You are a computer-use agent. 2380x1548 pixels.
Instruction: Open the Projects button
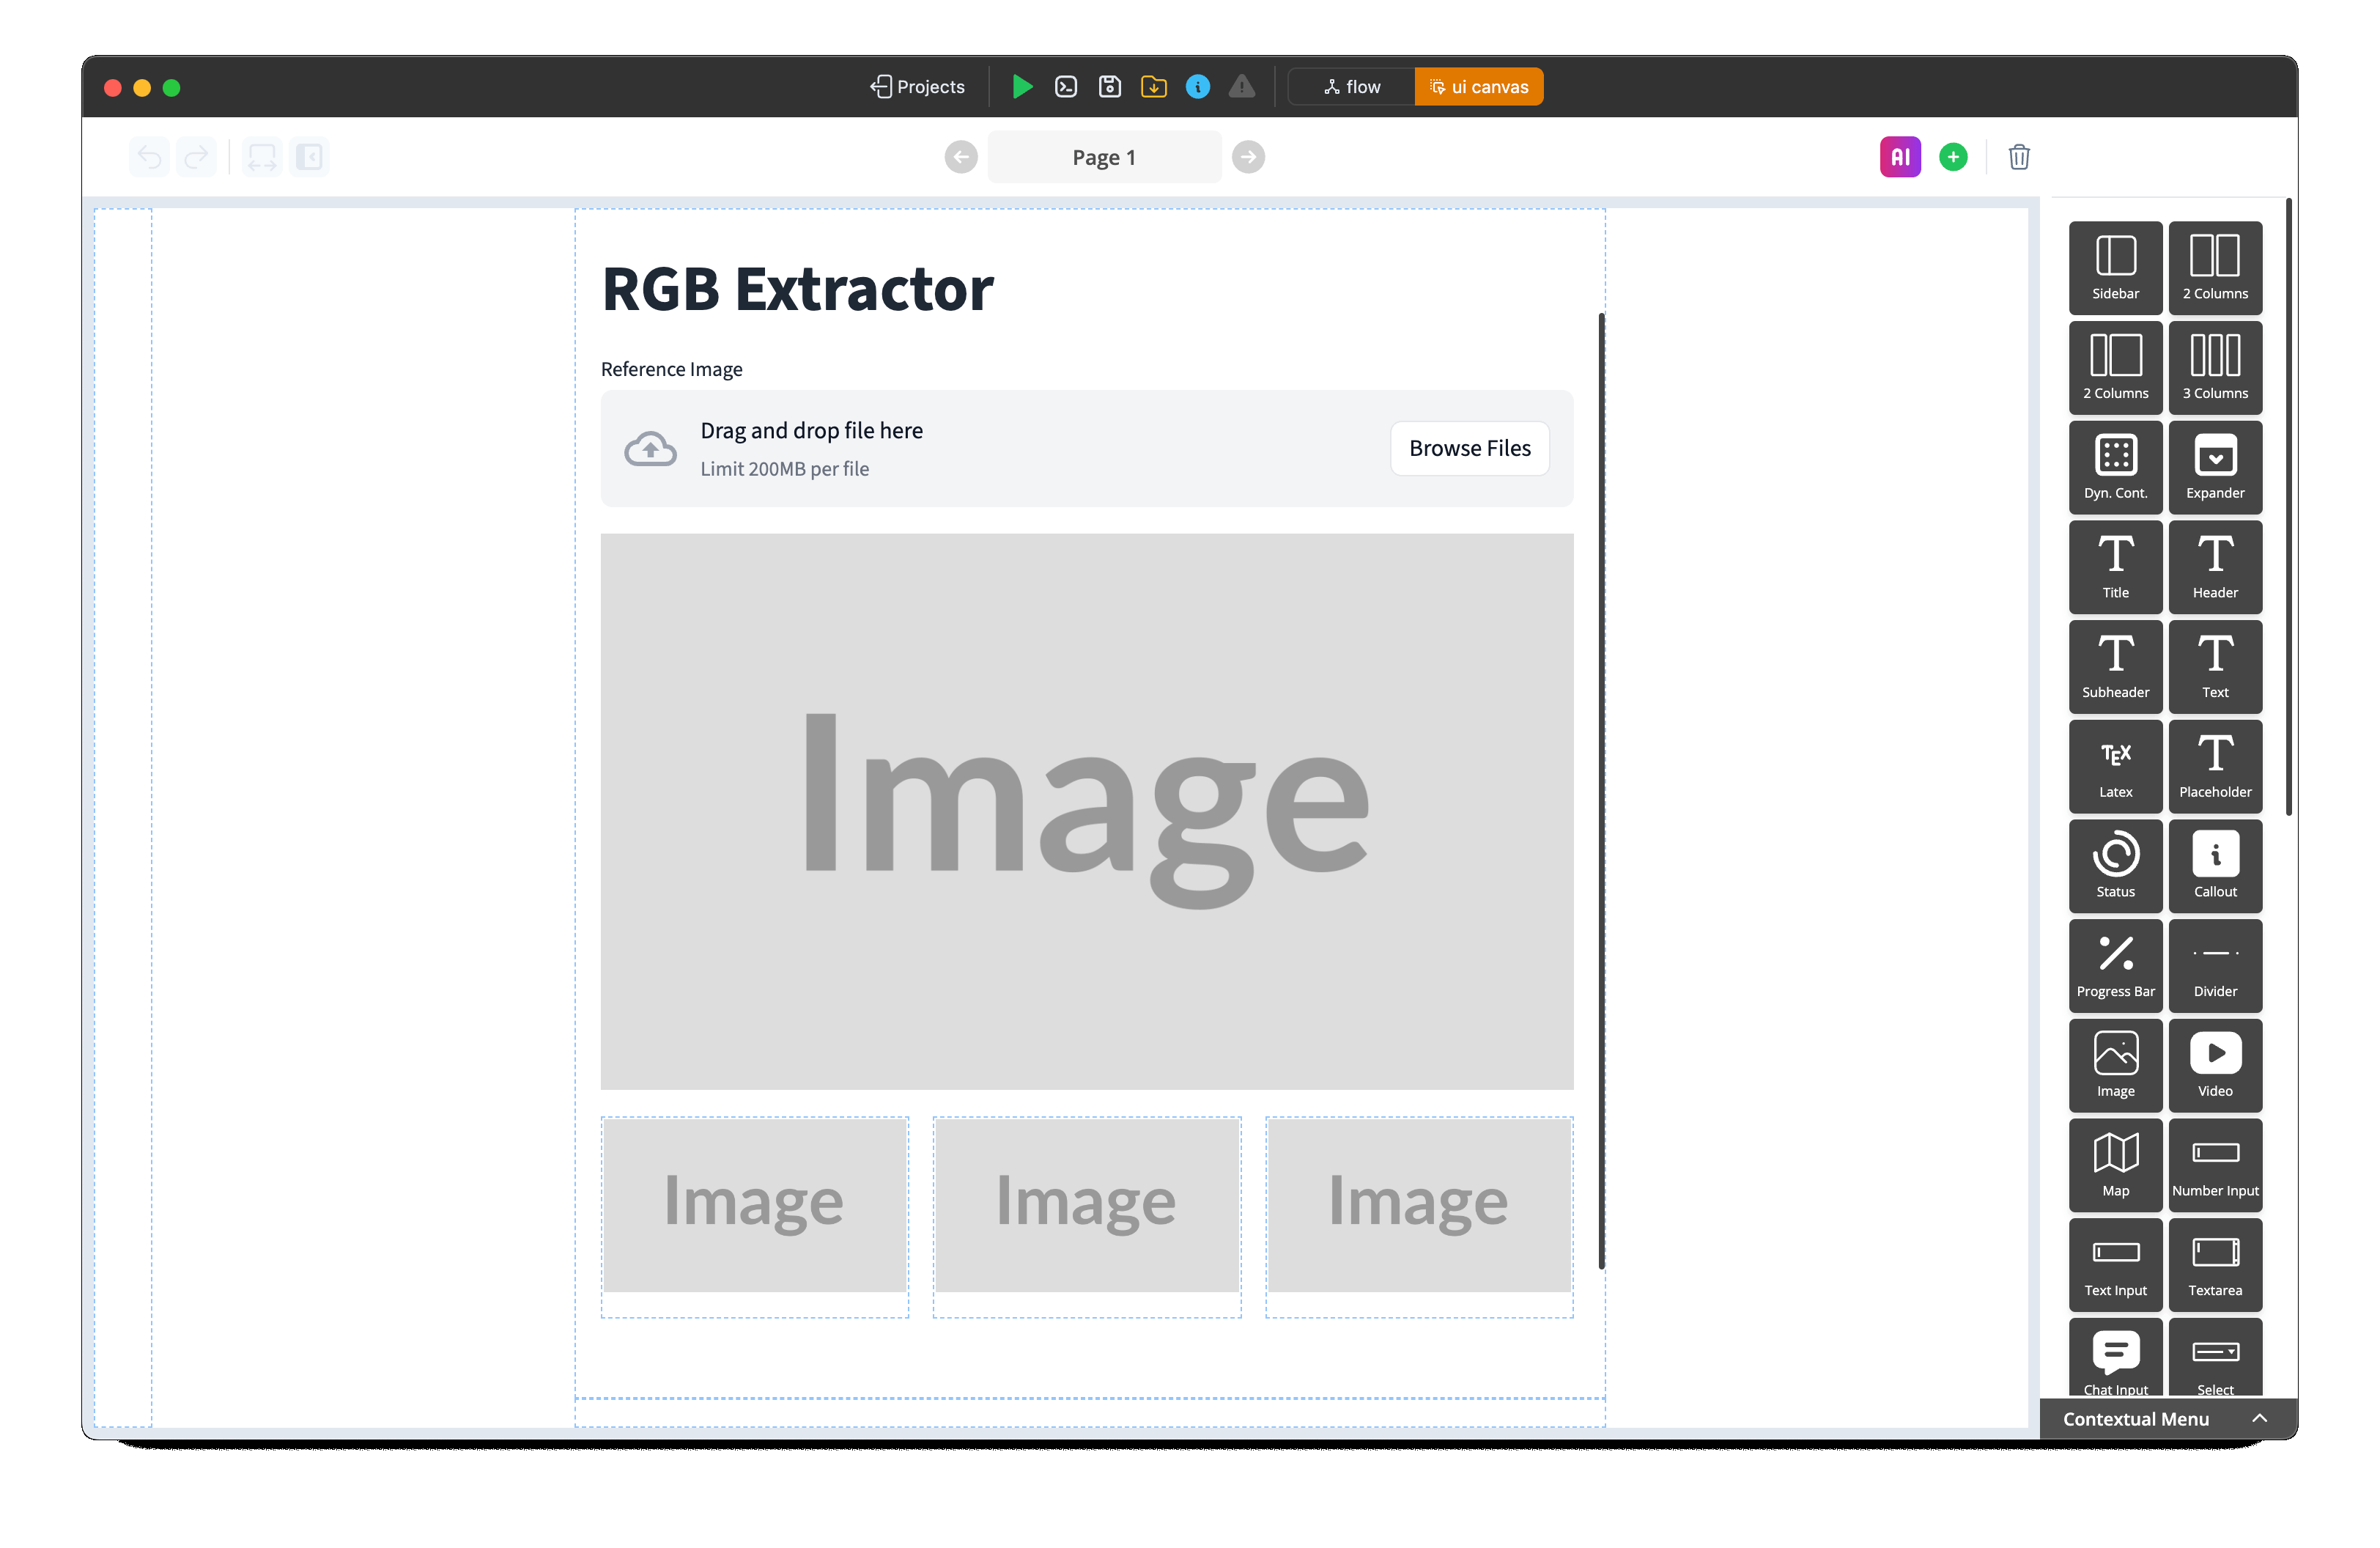pos(917,87)
